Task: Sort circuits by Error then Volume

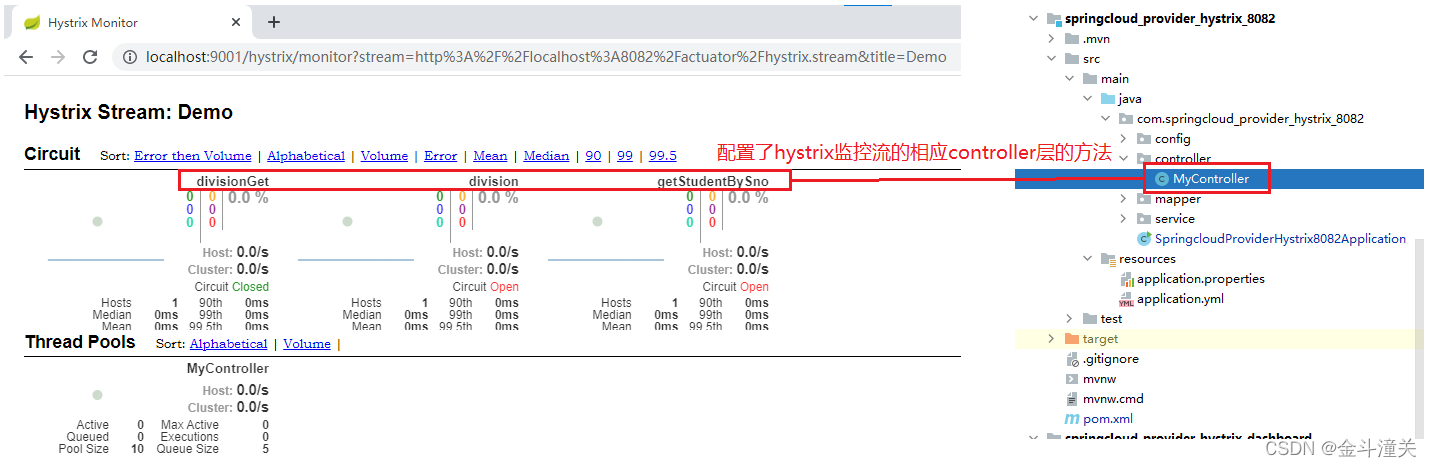Action: [x=193, y=156]
